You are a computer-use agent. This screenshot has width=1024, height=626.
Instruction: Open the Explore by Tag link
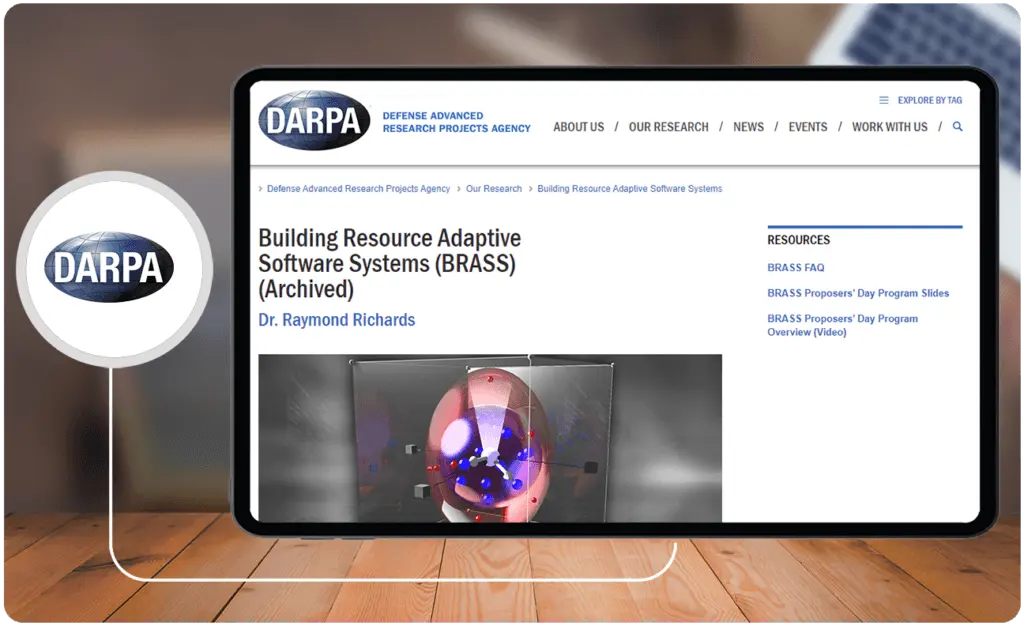[929, 101]
